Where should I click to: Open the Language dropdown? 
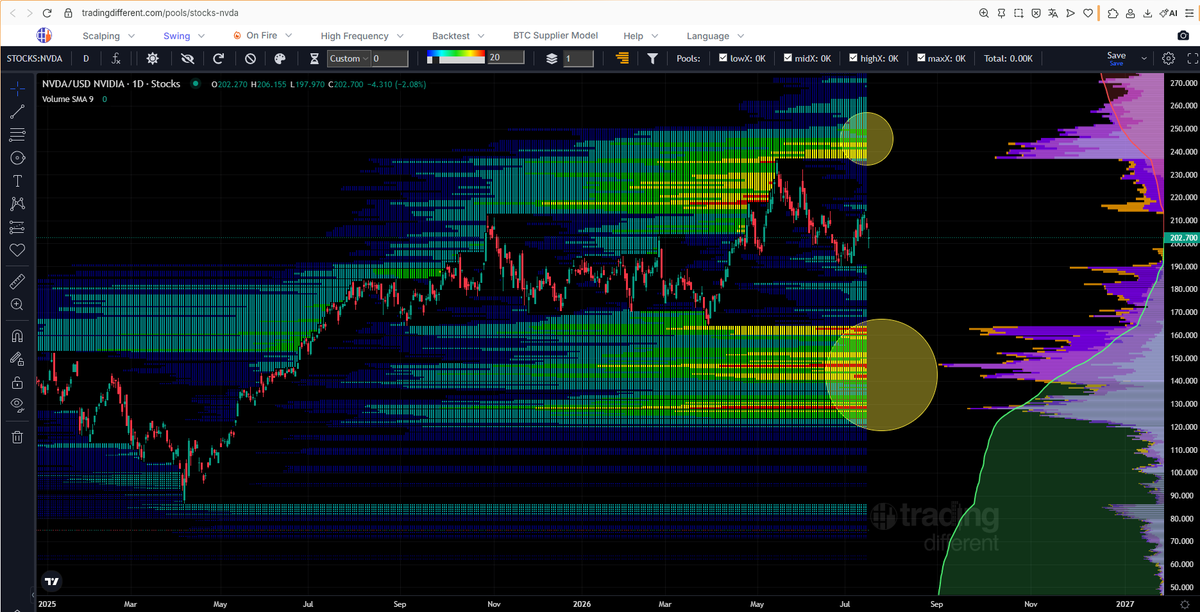click(x=715, y=36)
